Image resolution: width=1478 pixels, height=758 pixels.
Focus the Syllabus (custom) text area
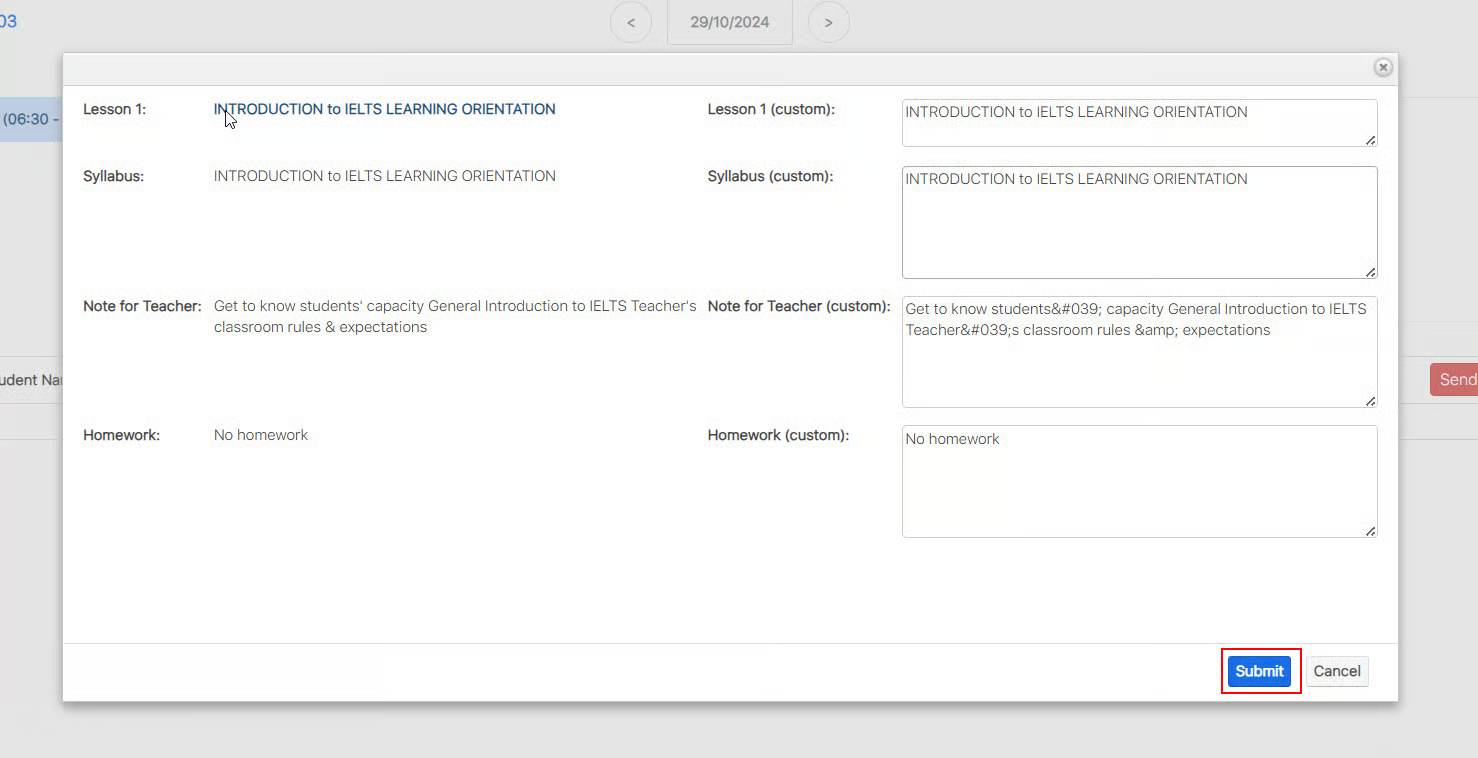1138,222
